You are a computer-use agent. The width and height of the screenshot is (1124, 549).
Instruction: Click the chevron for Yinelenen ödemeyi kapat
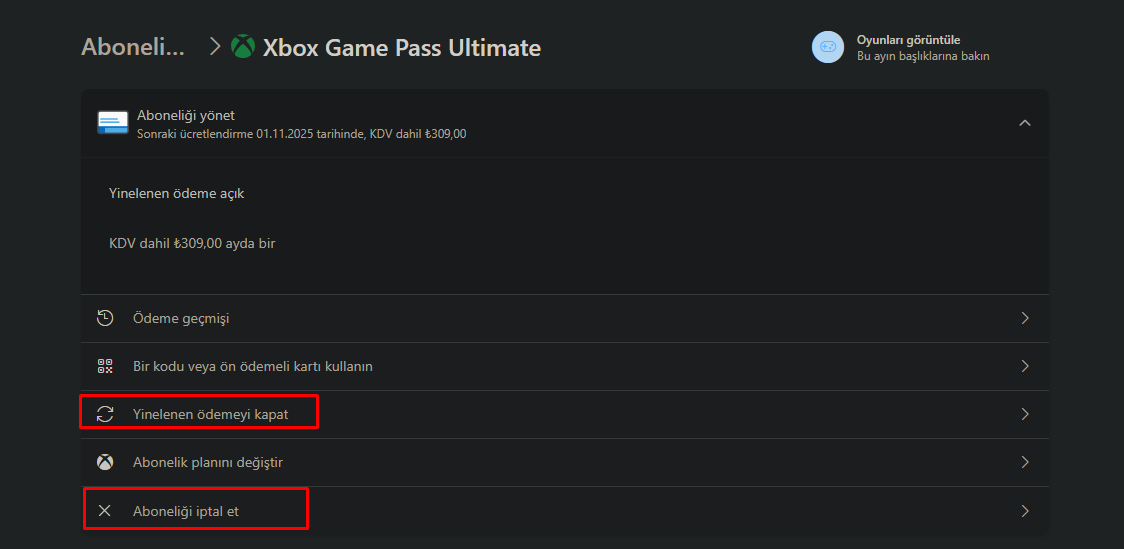(x=1024, y=414)
